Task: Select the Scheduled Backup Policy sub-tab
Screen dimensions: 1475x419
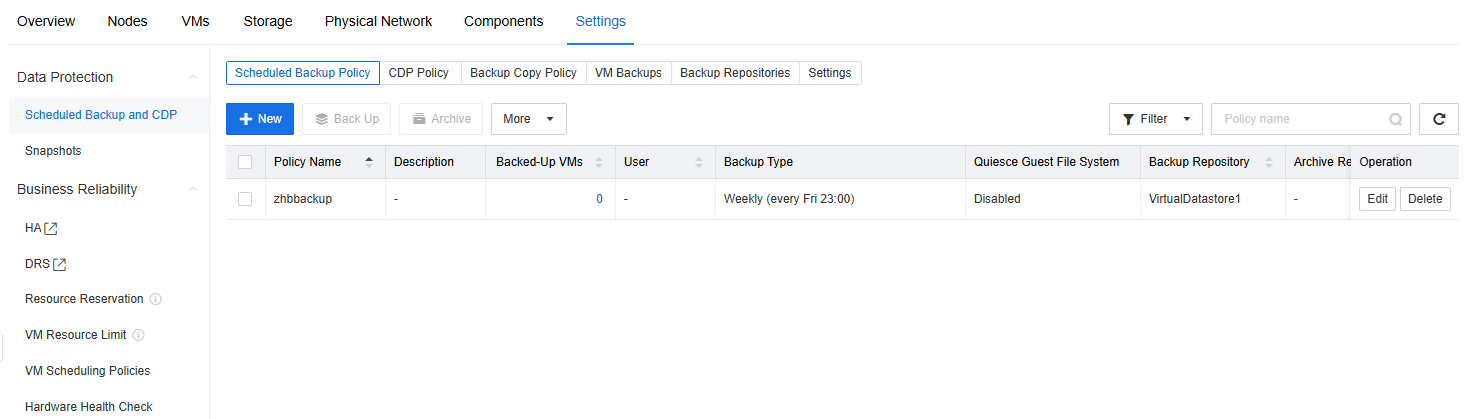Action: [x=303, y=73]
